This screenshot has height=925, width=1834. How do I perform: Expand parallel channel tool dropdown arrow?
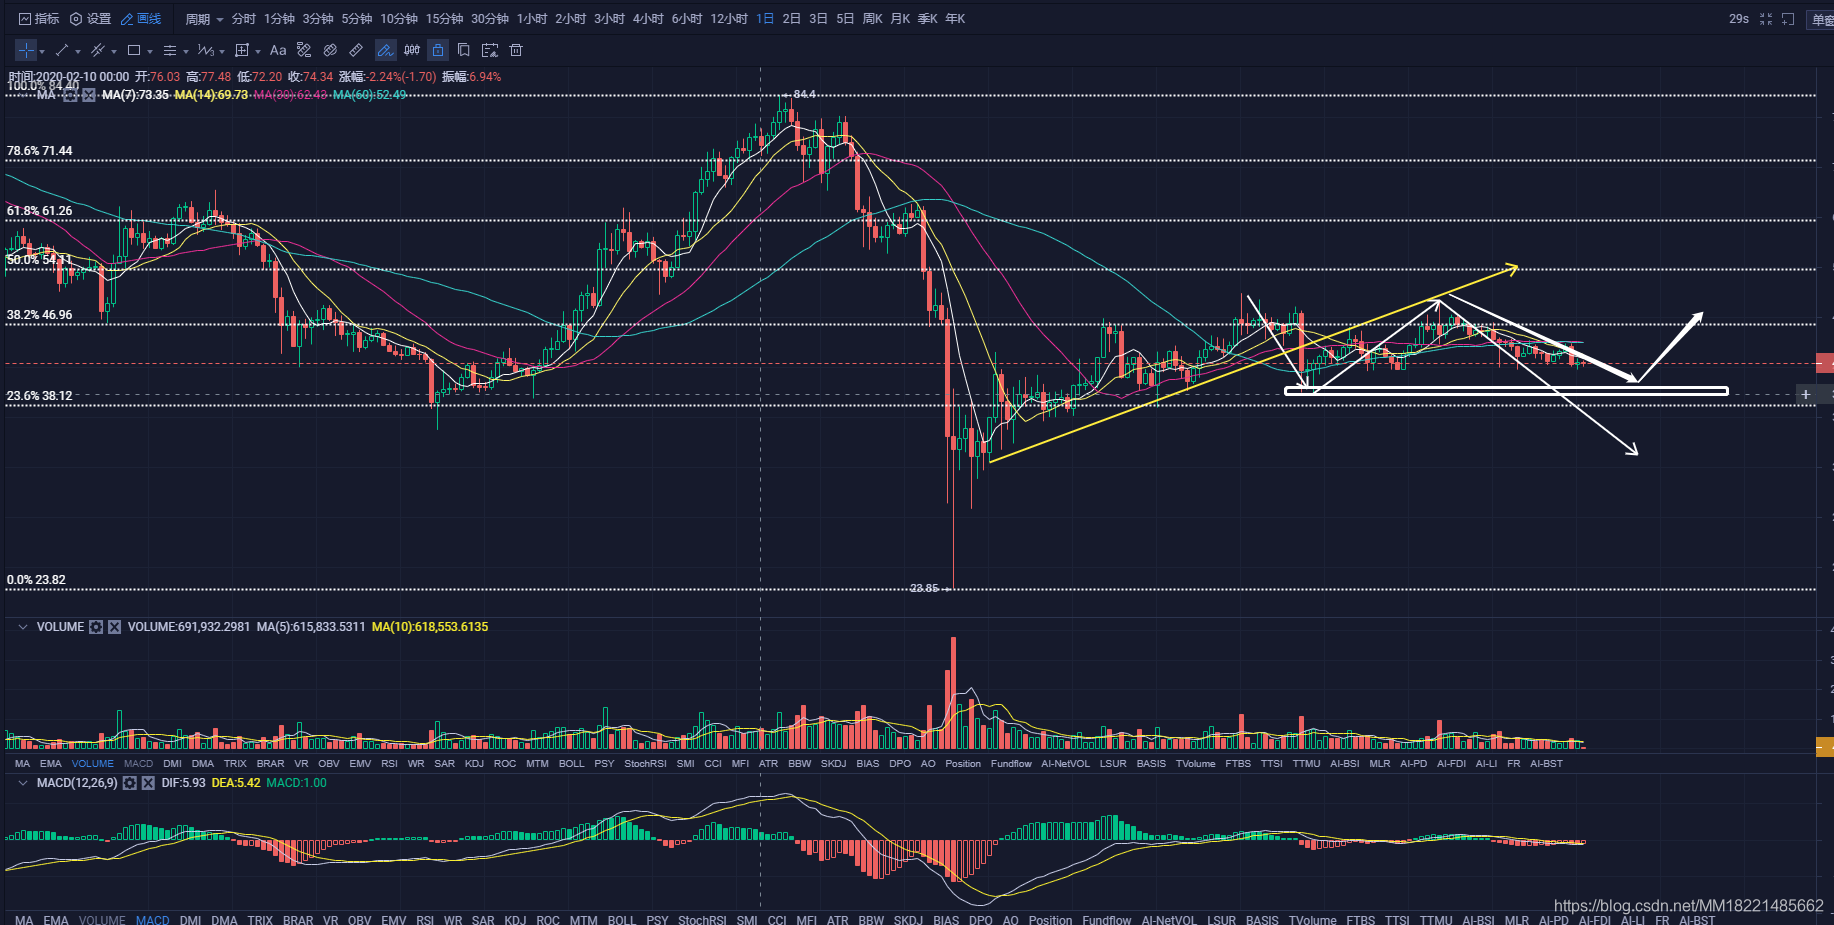(114, 51)
